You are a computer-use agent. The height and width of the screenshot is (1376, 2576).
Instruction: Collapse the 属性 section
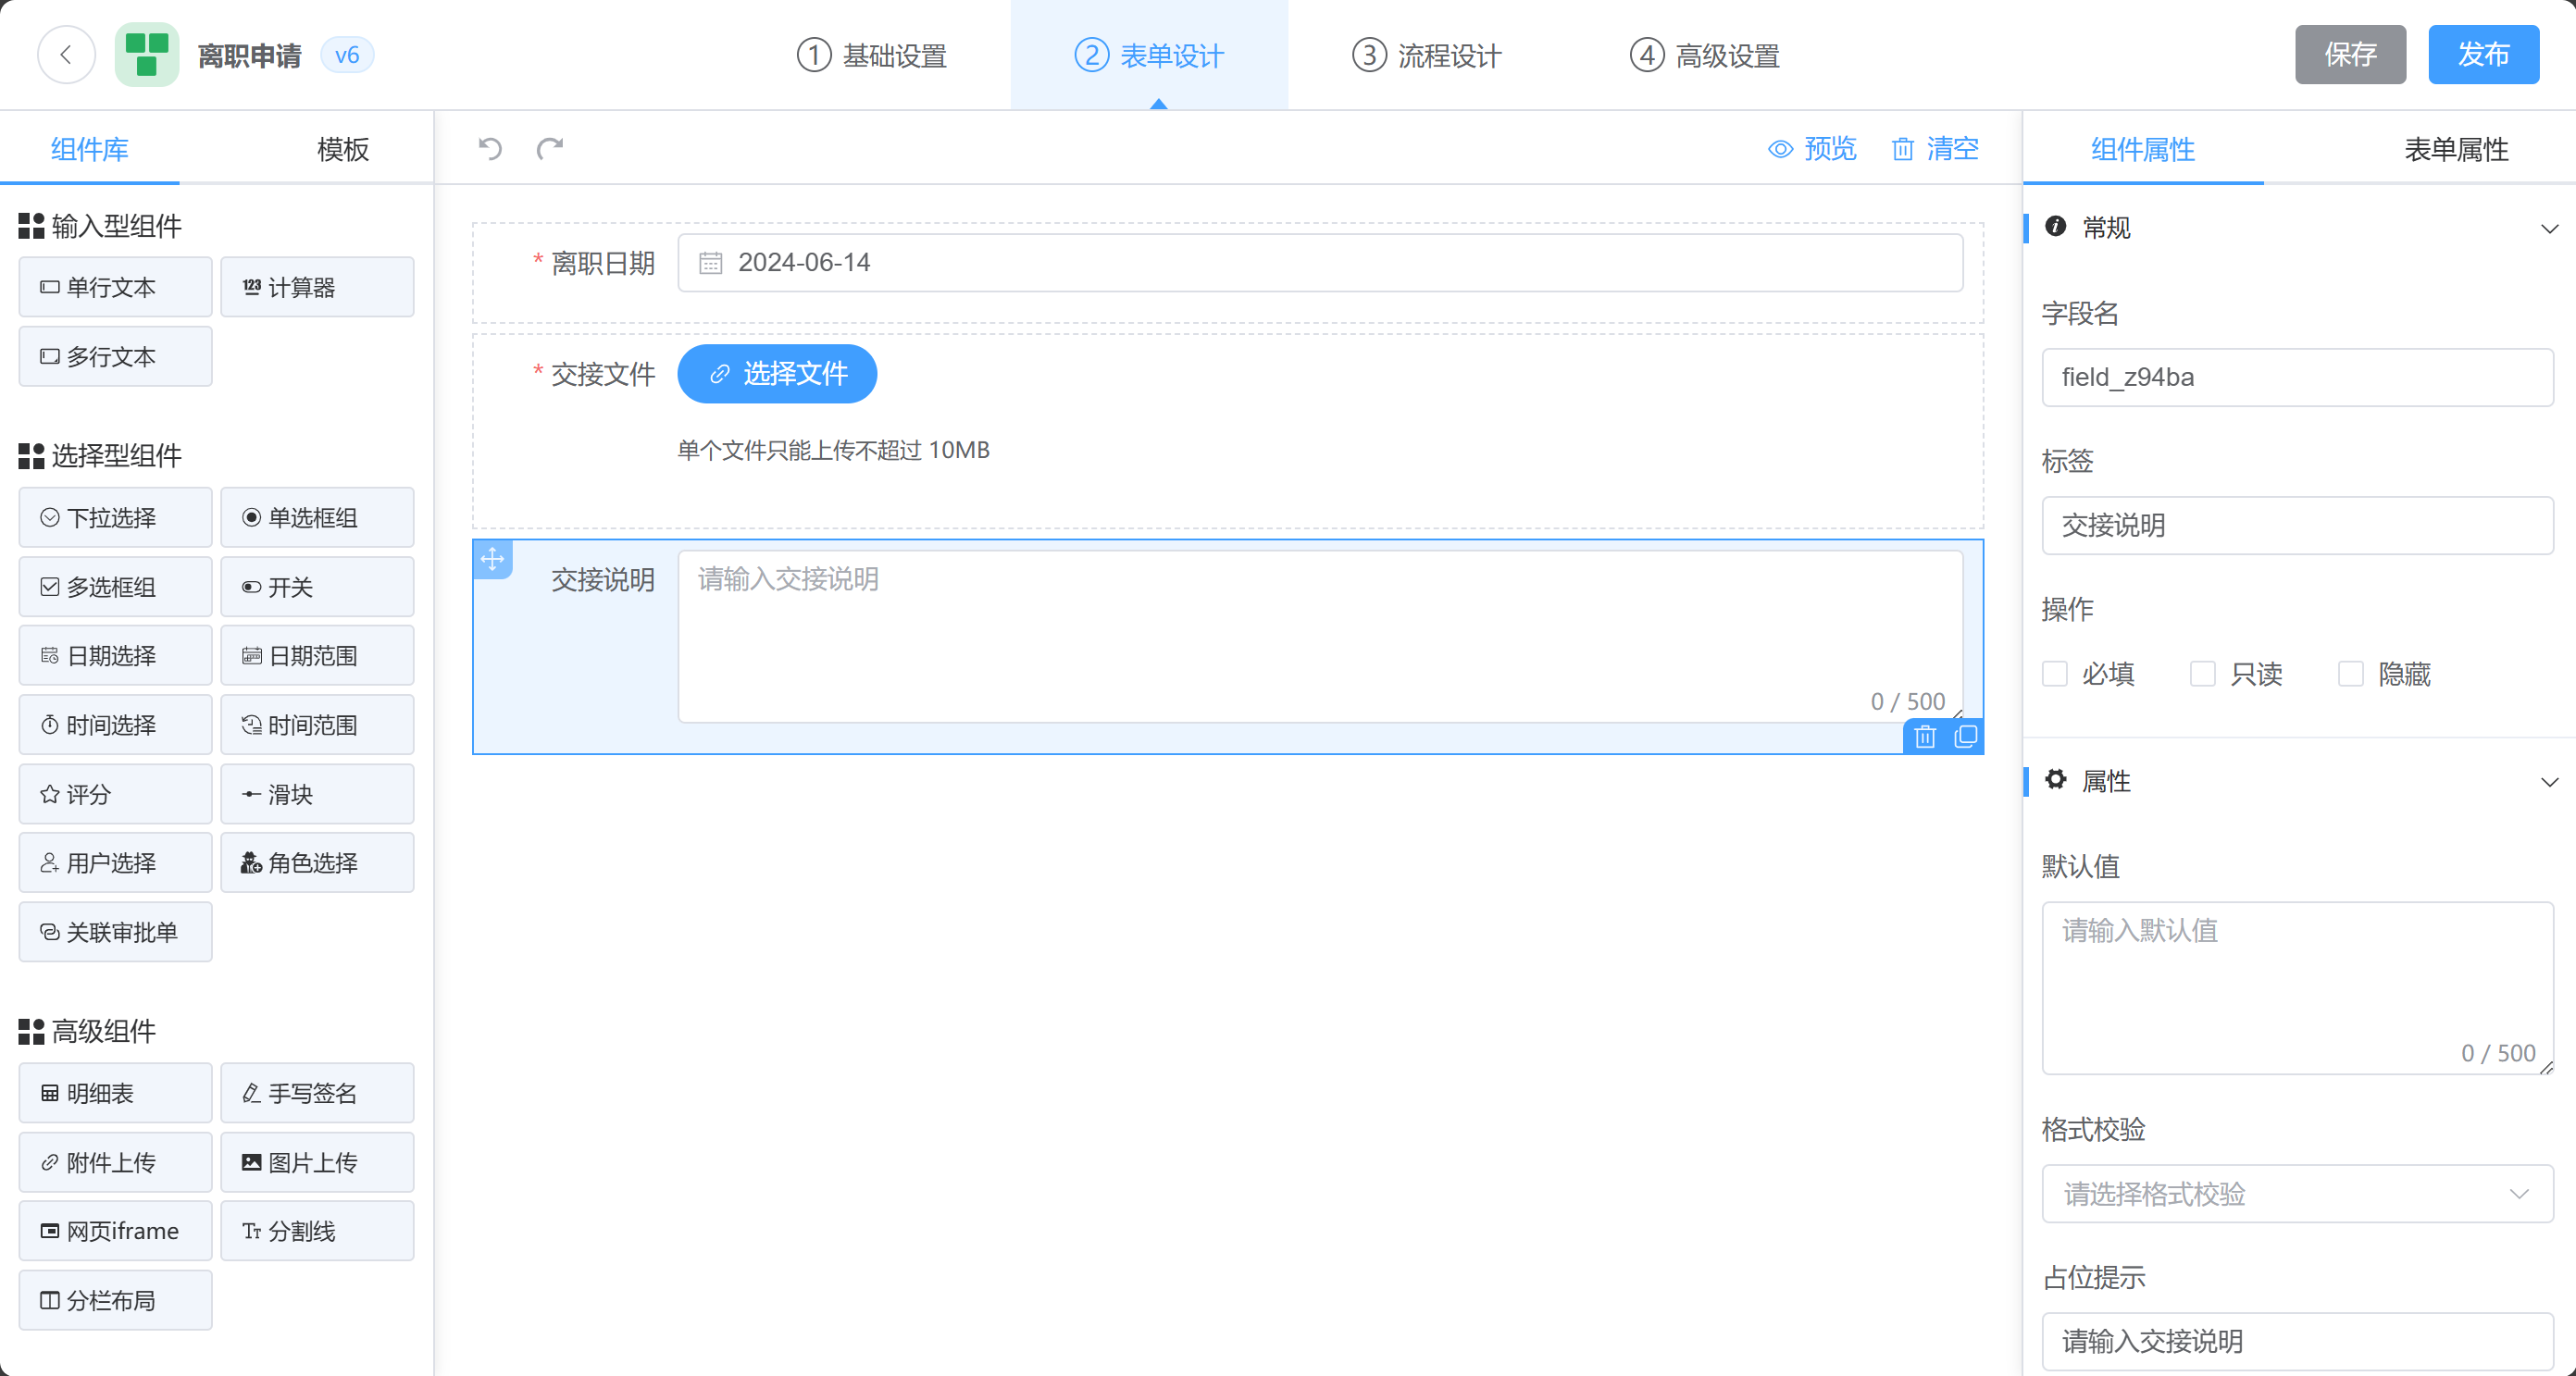[x=2549, y=782]
